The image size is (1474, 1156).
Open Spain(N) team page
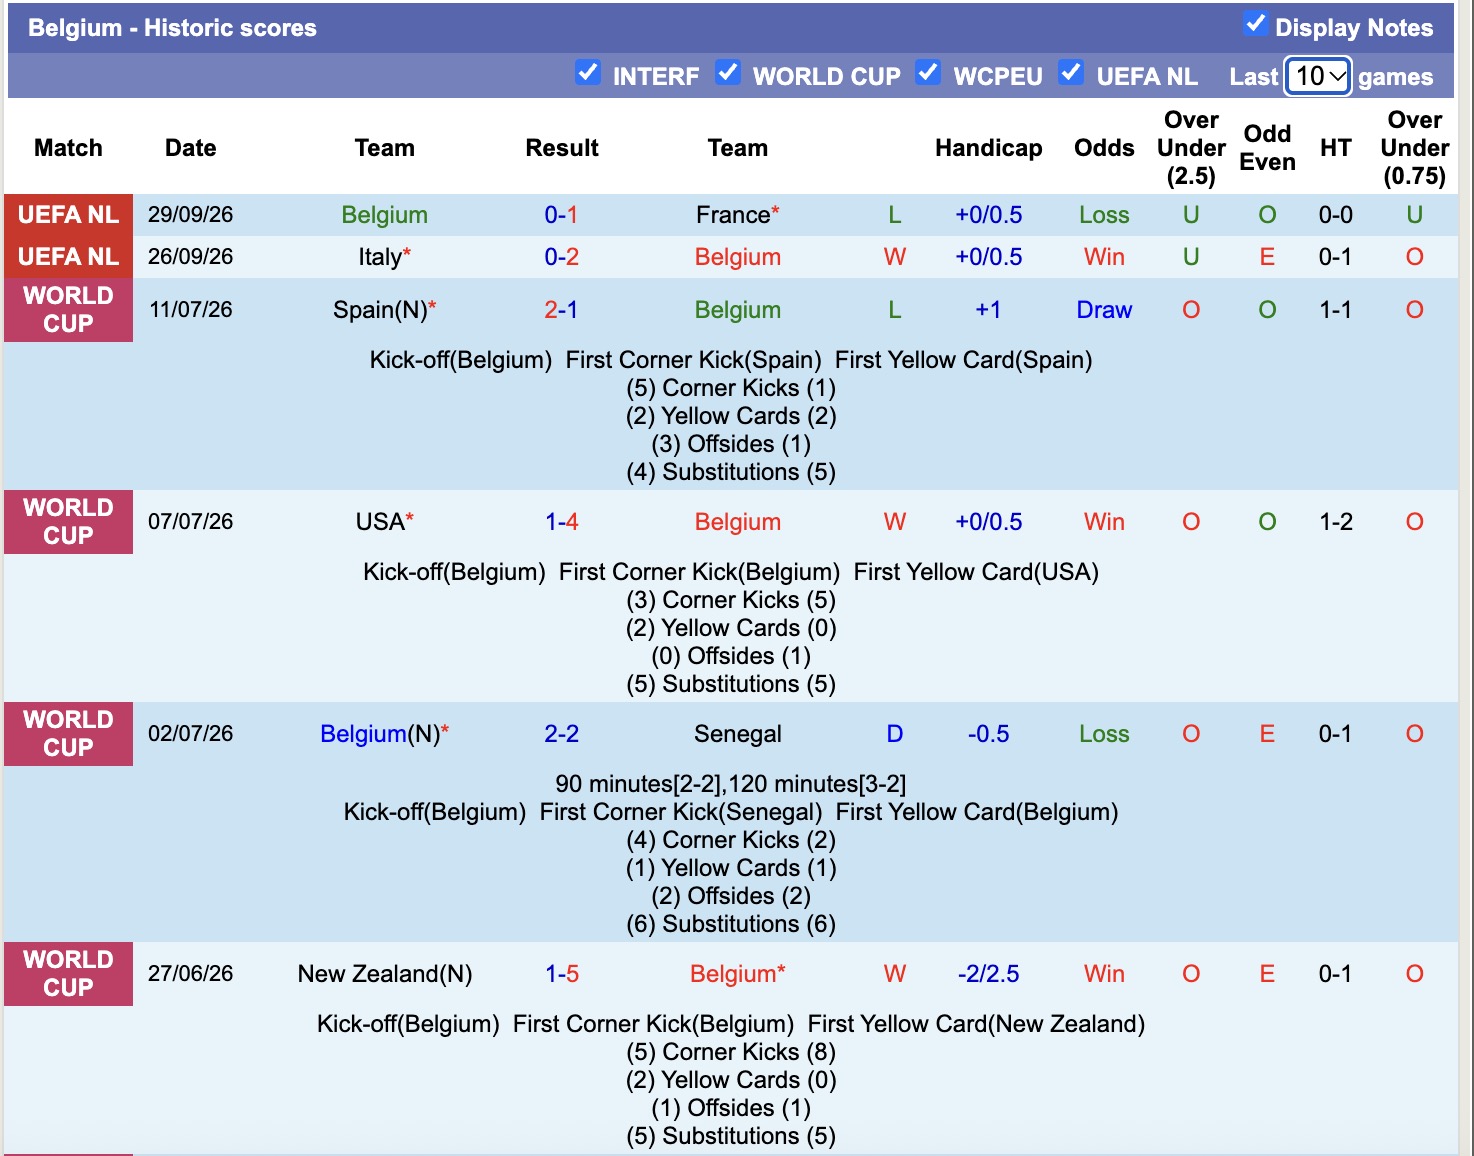(x=380, y=310)
